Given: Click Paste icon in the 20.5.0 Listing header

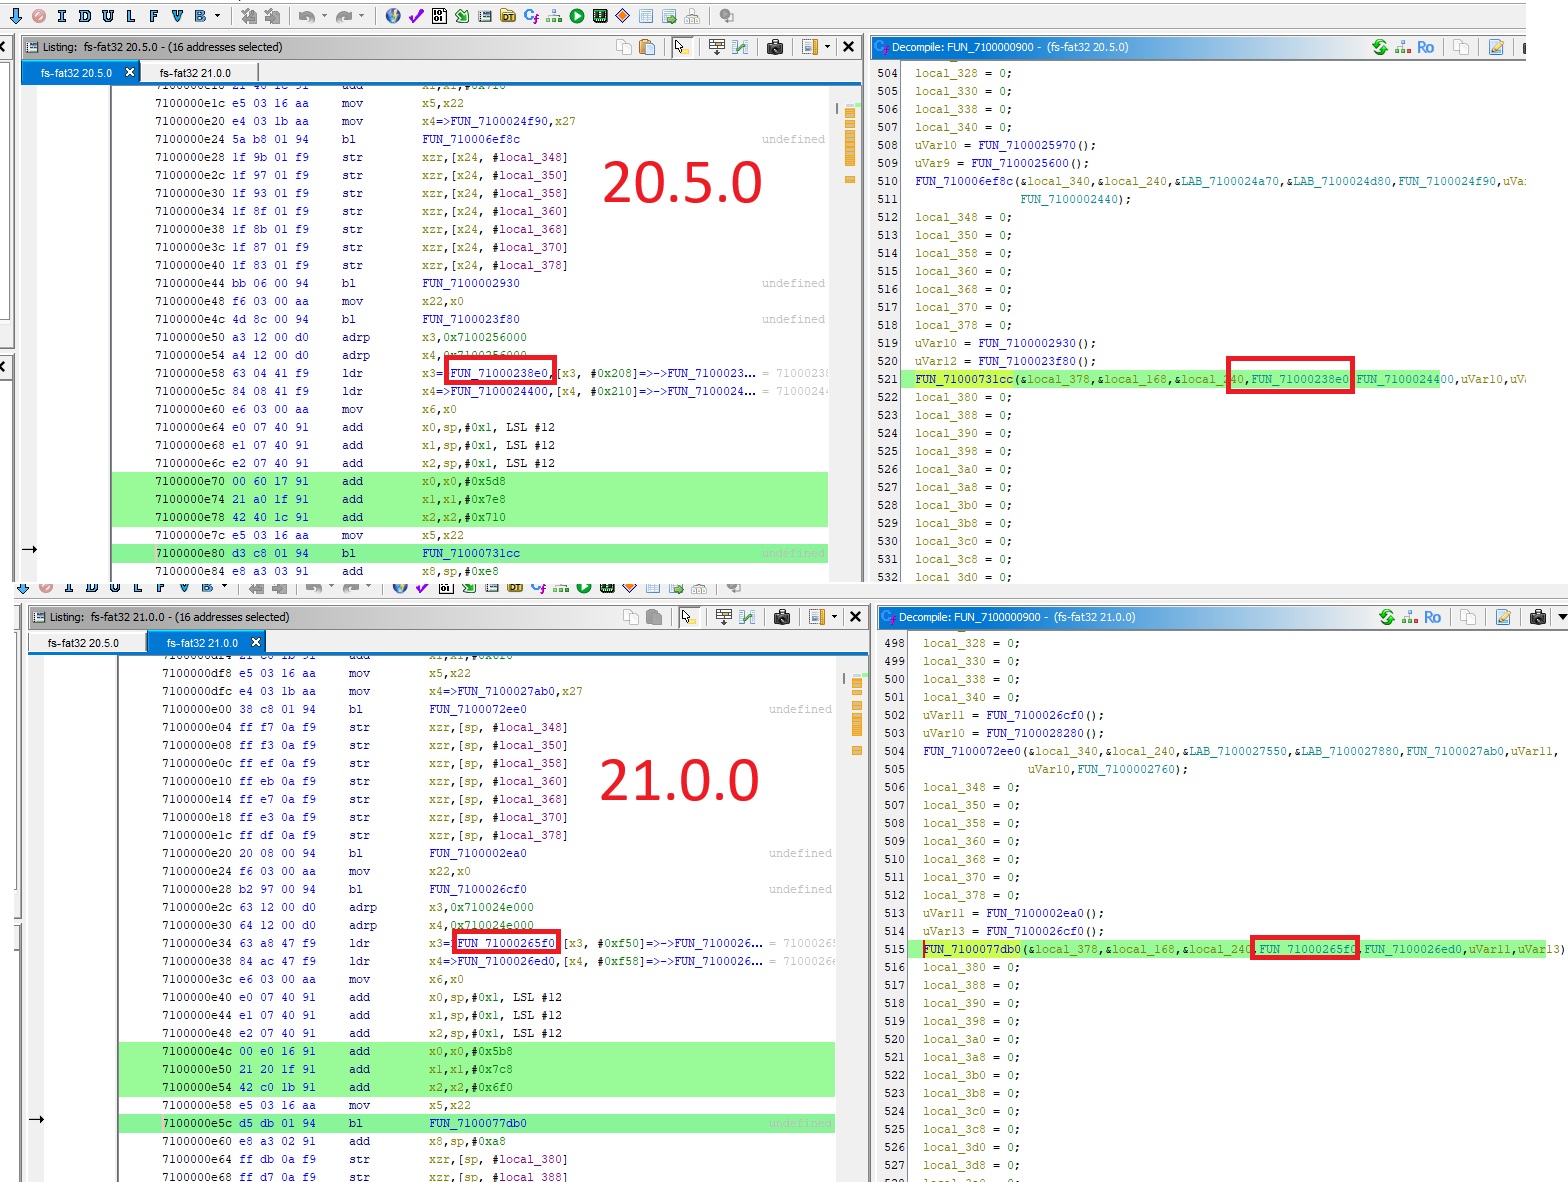Looking at the screenshot, I should [647, 47].
